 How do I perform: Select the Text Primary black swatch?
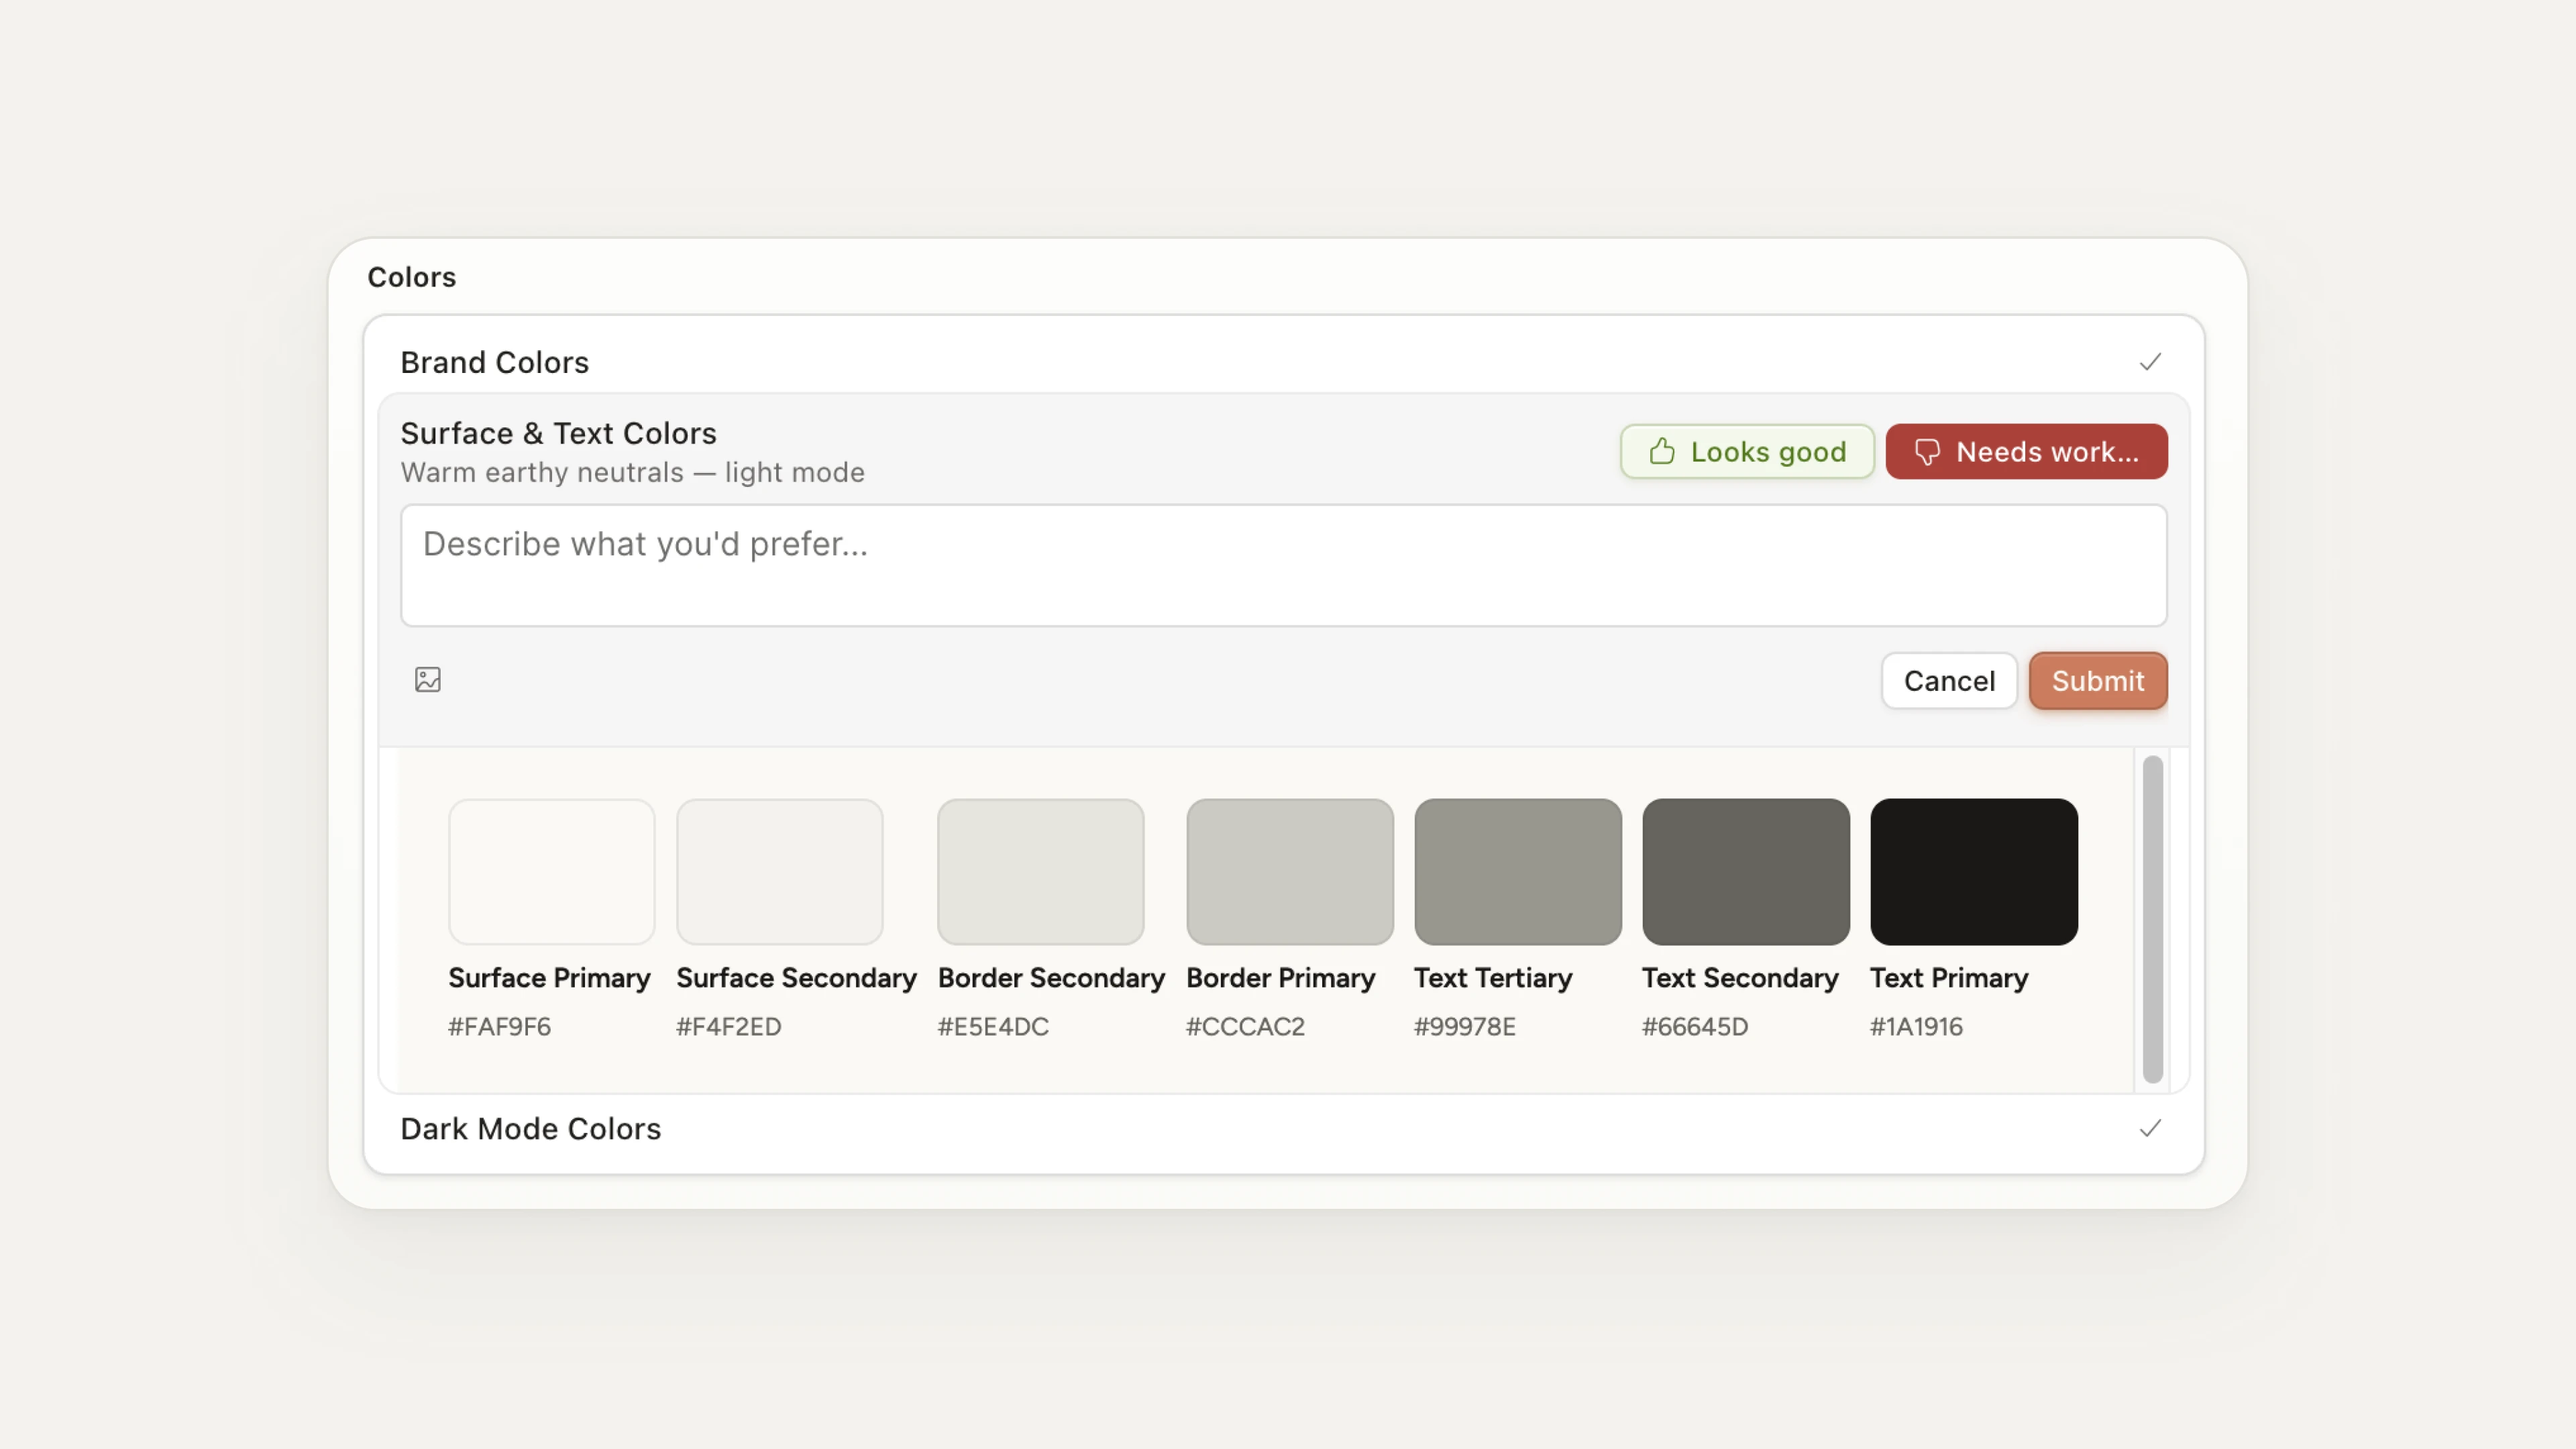pos(1973,871)
